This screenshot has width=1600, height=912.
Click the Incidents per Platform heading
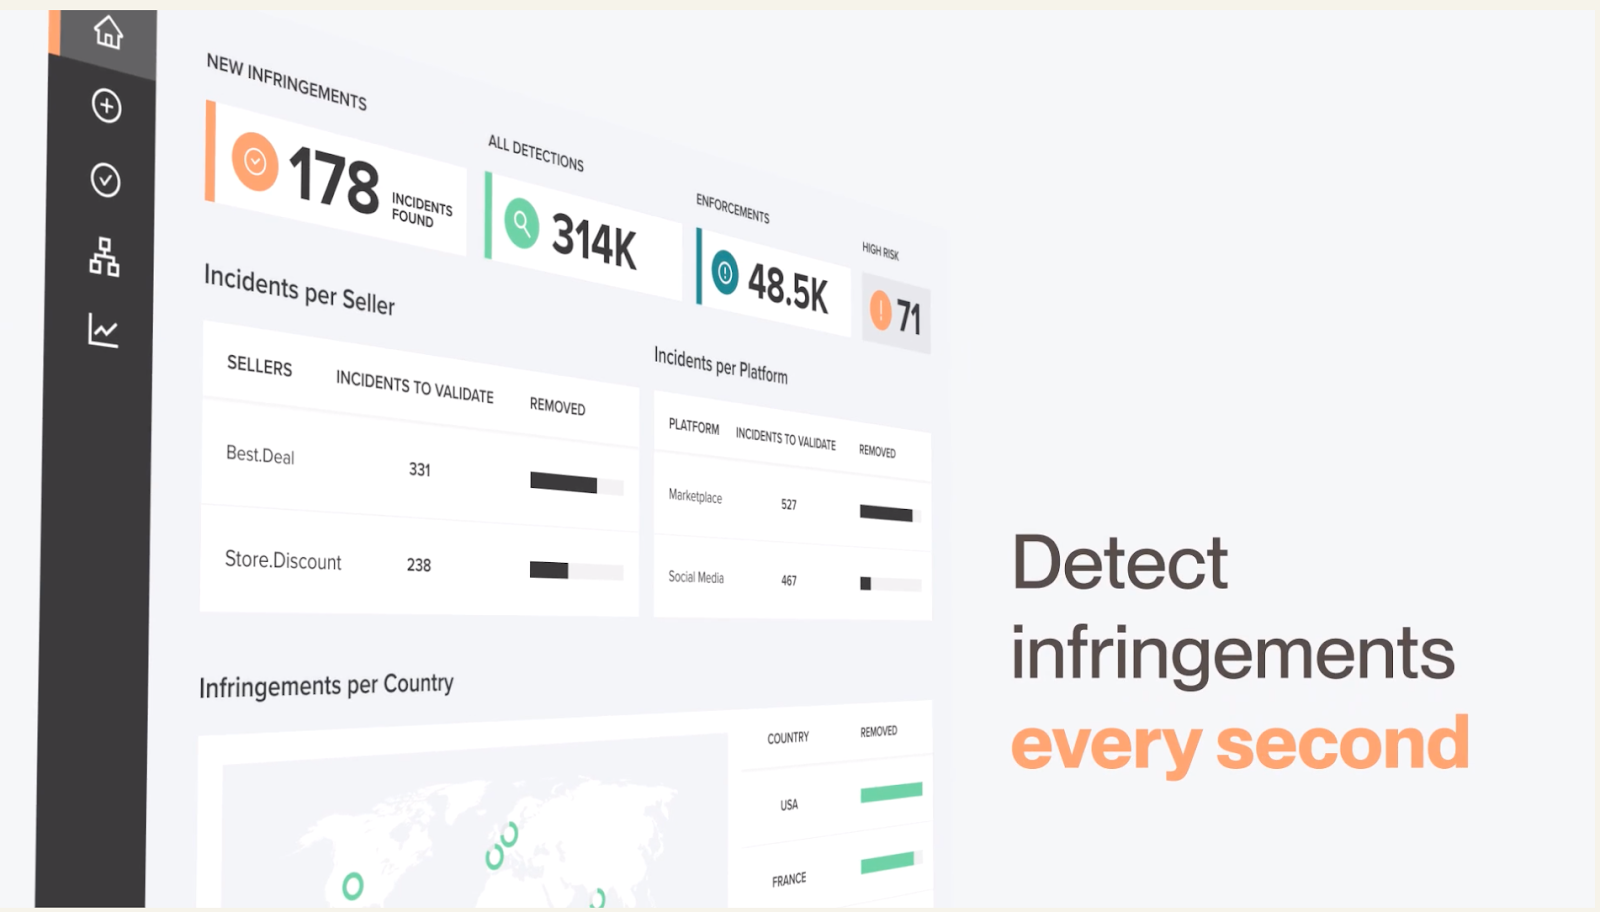720,365
